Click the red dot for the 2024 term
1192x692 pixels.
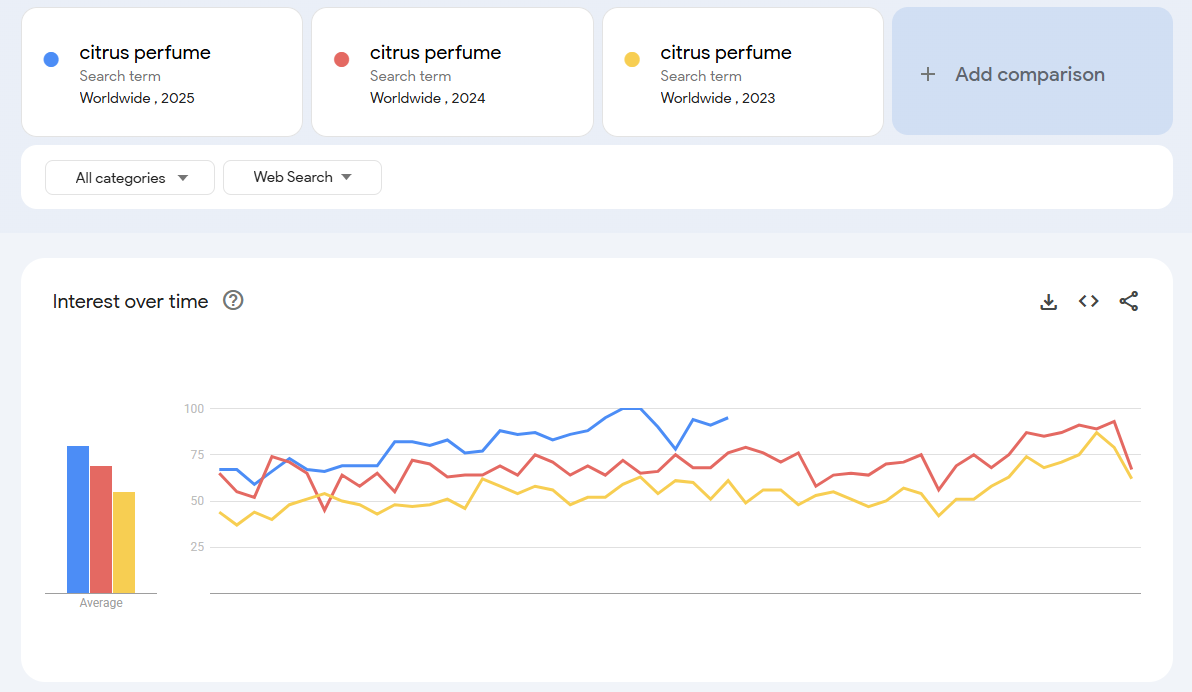(x=341, y=59)
